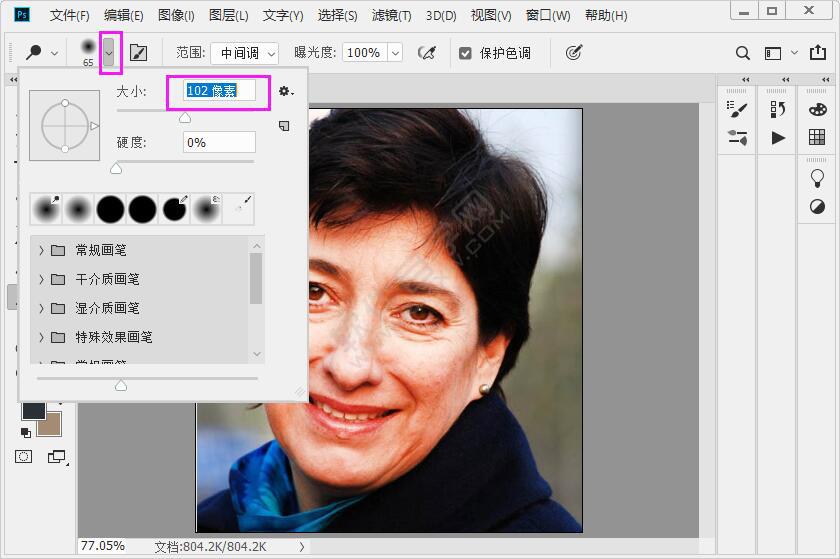Open the 选择(S) menu

tap(338, 15)
